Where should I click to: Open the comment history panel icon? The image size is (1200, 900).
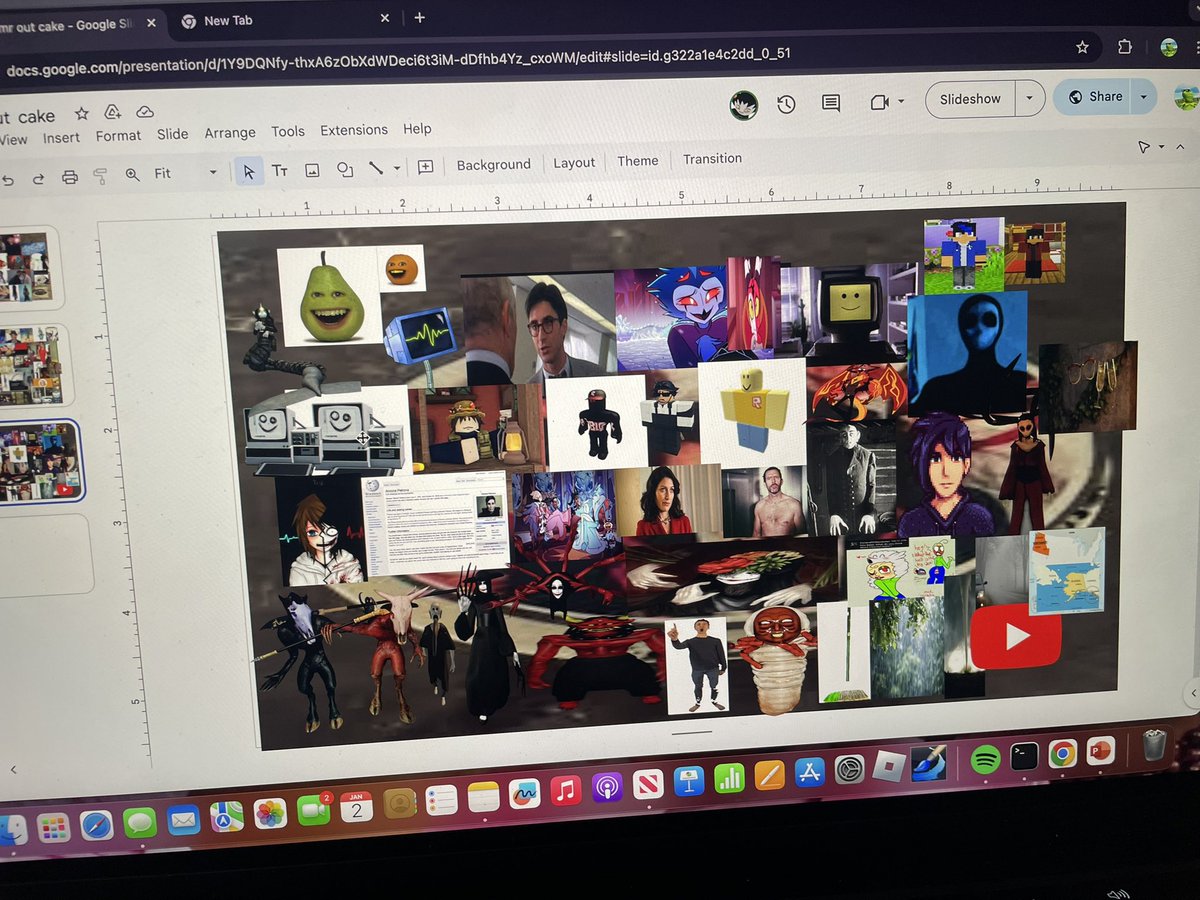(831, 102)
